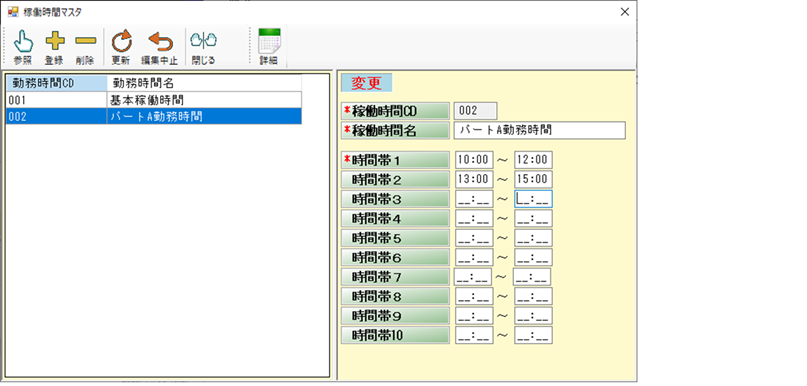Click the 稼働時間名 label

click(395, 131)
